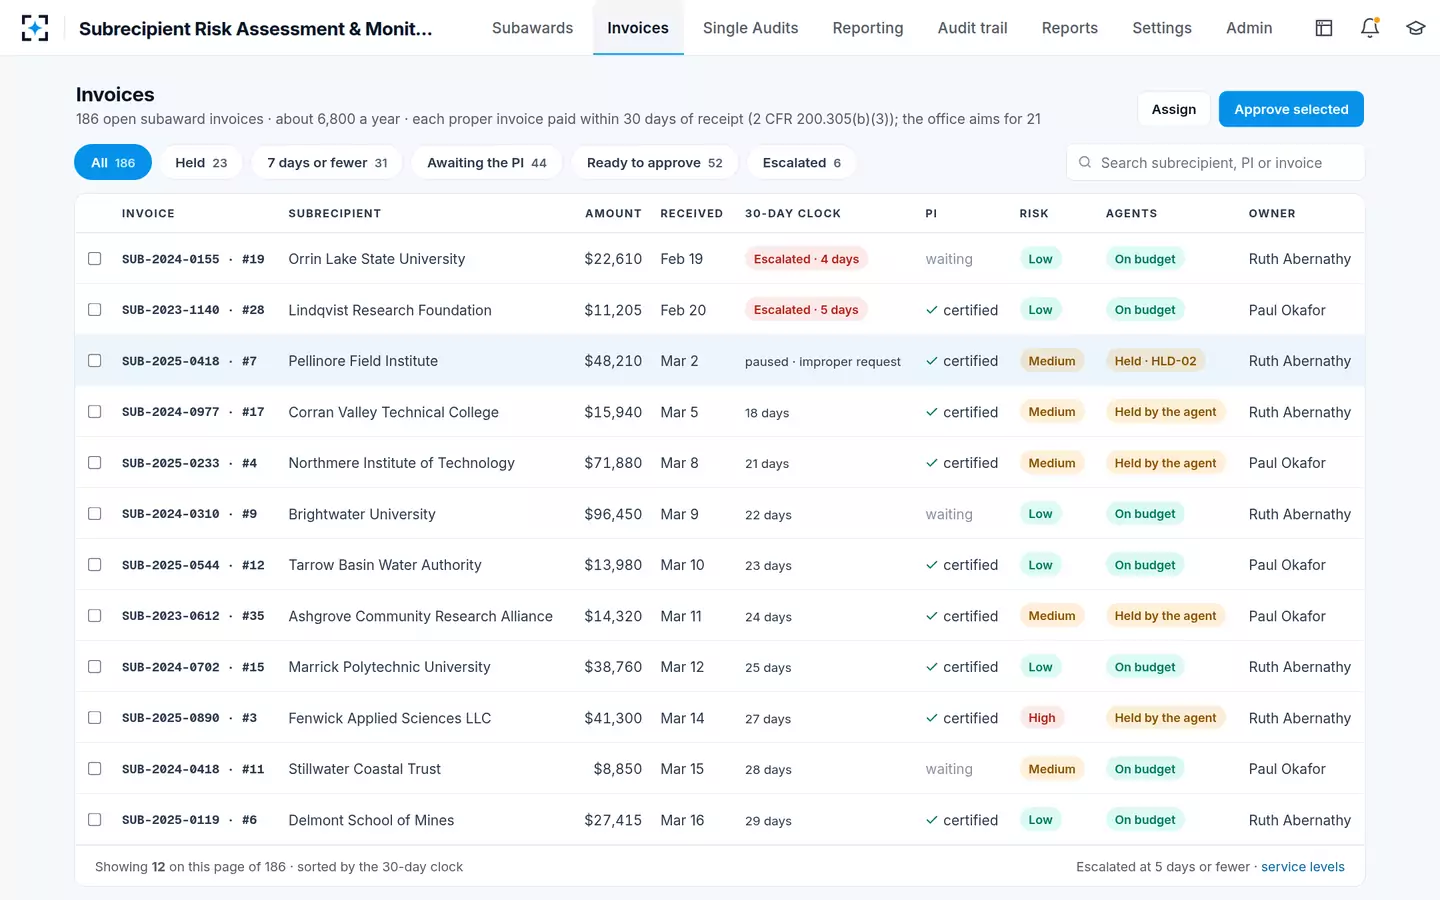Open invoice SUB-2024-0977 · #17
Image resolution: width=1440 pixels, height=900 pixels.
click(193, 412)
